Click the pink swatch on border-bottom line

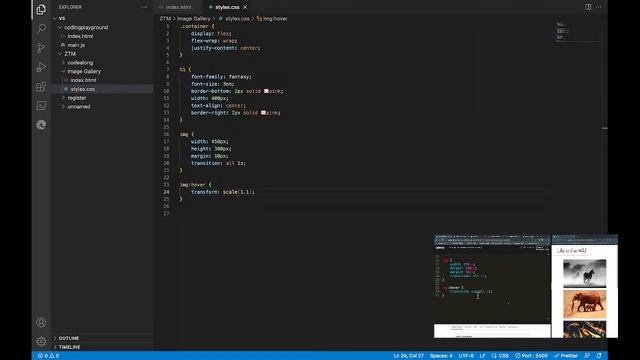266,91
